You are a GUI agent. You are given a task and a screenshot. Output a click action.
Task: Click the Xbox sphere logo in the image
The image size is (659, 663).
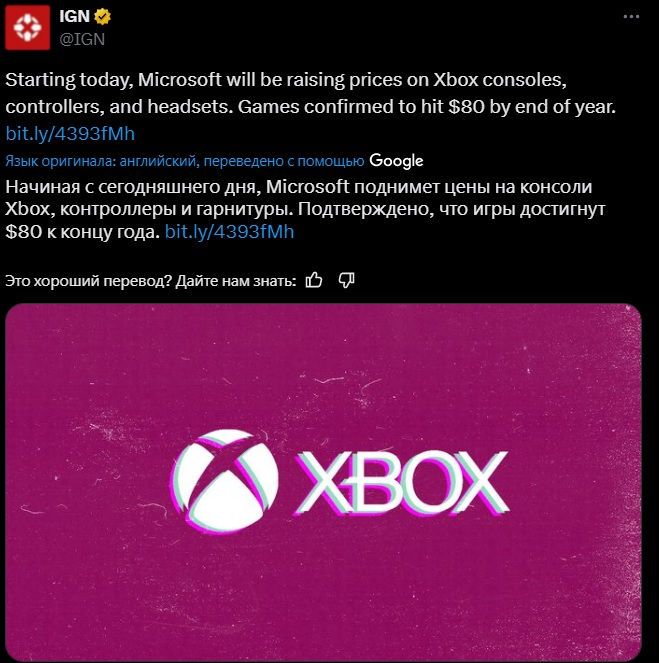pos(224,482)
